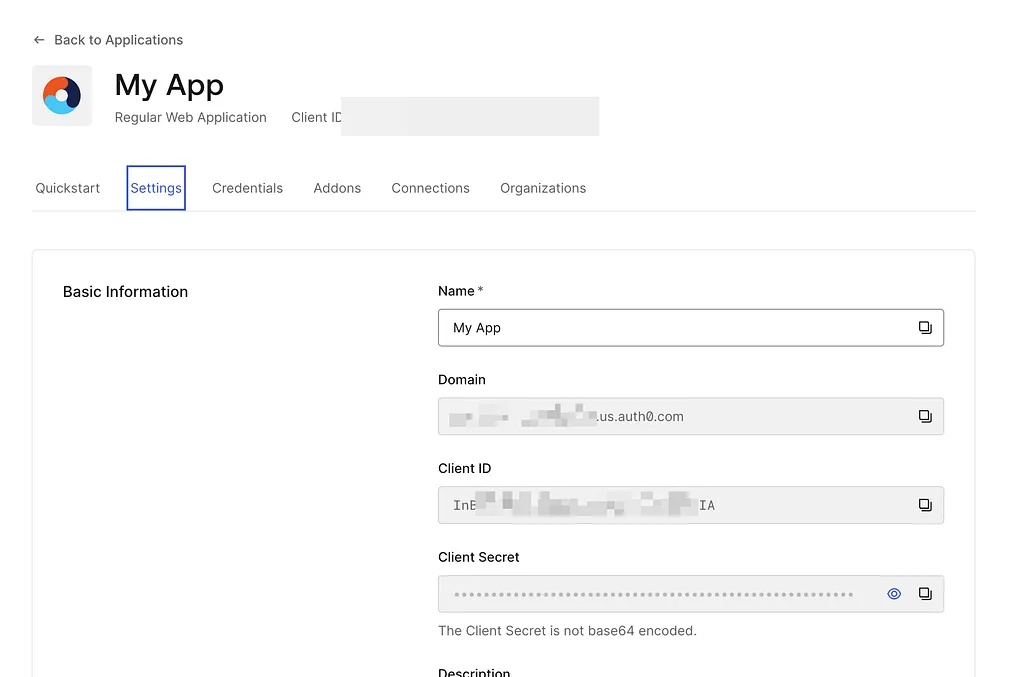
Task: Click 'The Client Secret is not base64 encoded.' text
Action: point(568,631)
